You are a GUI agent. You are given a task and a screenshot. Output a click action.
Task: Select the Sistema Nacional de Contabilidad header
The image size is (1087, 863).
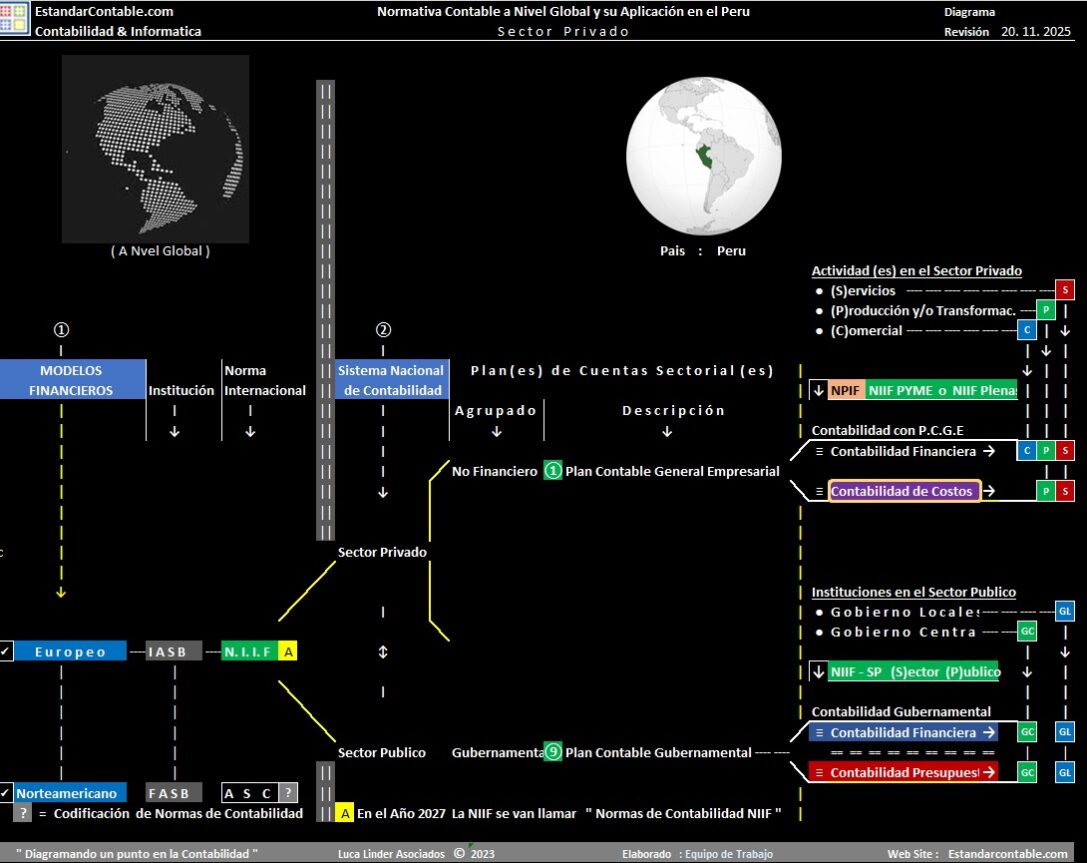[x=390, y=380]
